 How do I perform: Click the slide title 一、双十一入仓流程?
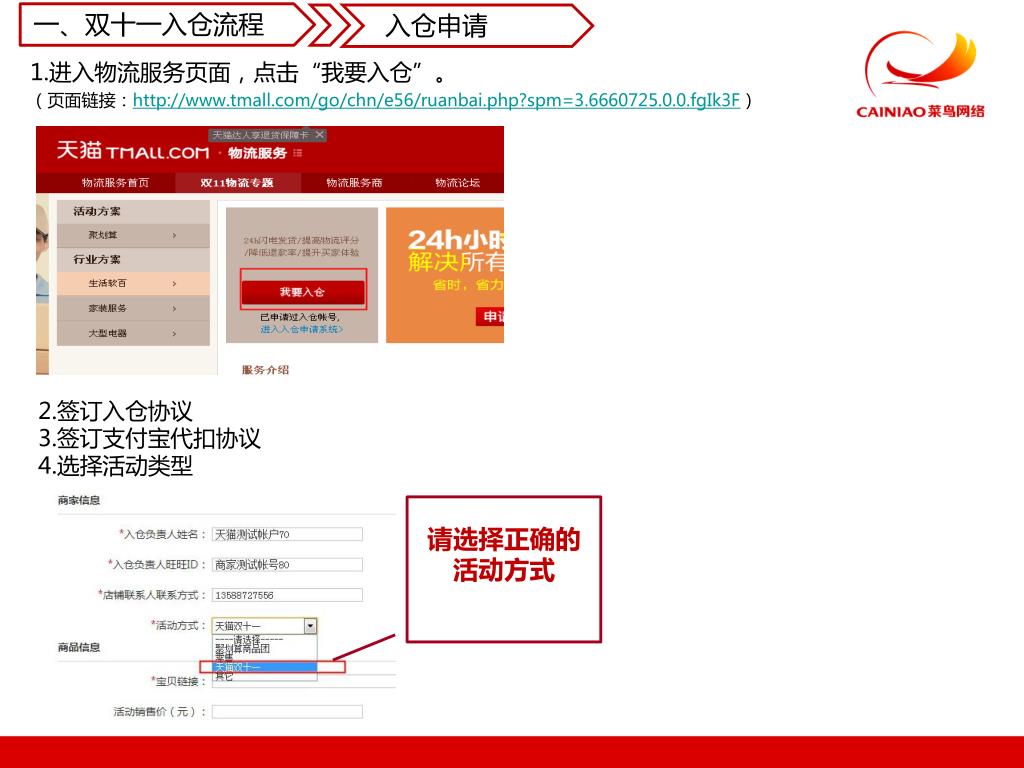(148, 25)
